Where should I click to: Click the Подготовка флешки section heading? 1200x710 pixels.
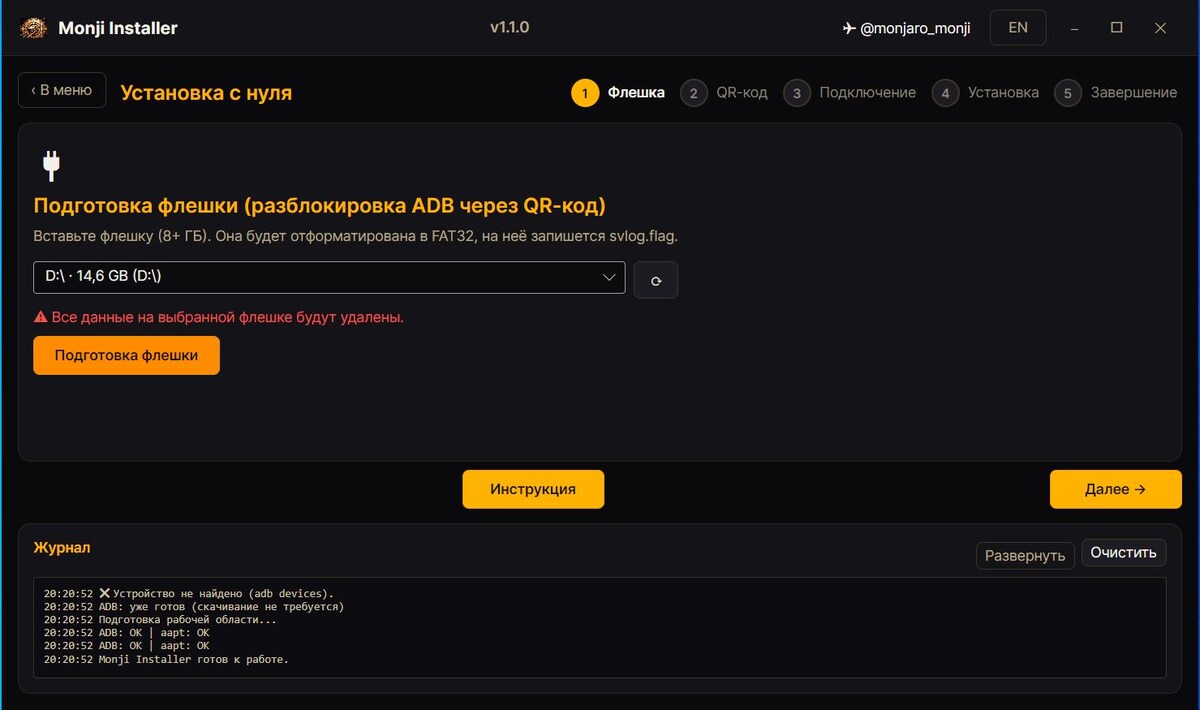pyautogui.click(x=320, y=206)
